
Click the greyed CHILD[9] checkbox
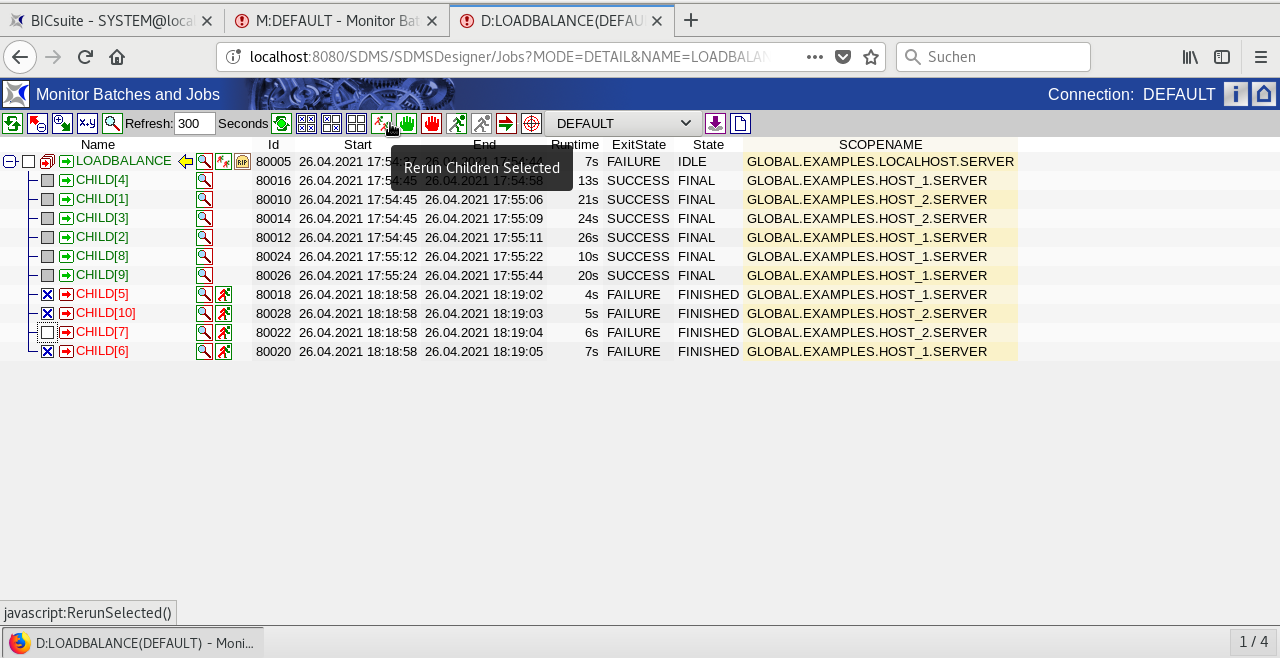pyautogui.click(x=47, y=276)
